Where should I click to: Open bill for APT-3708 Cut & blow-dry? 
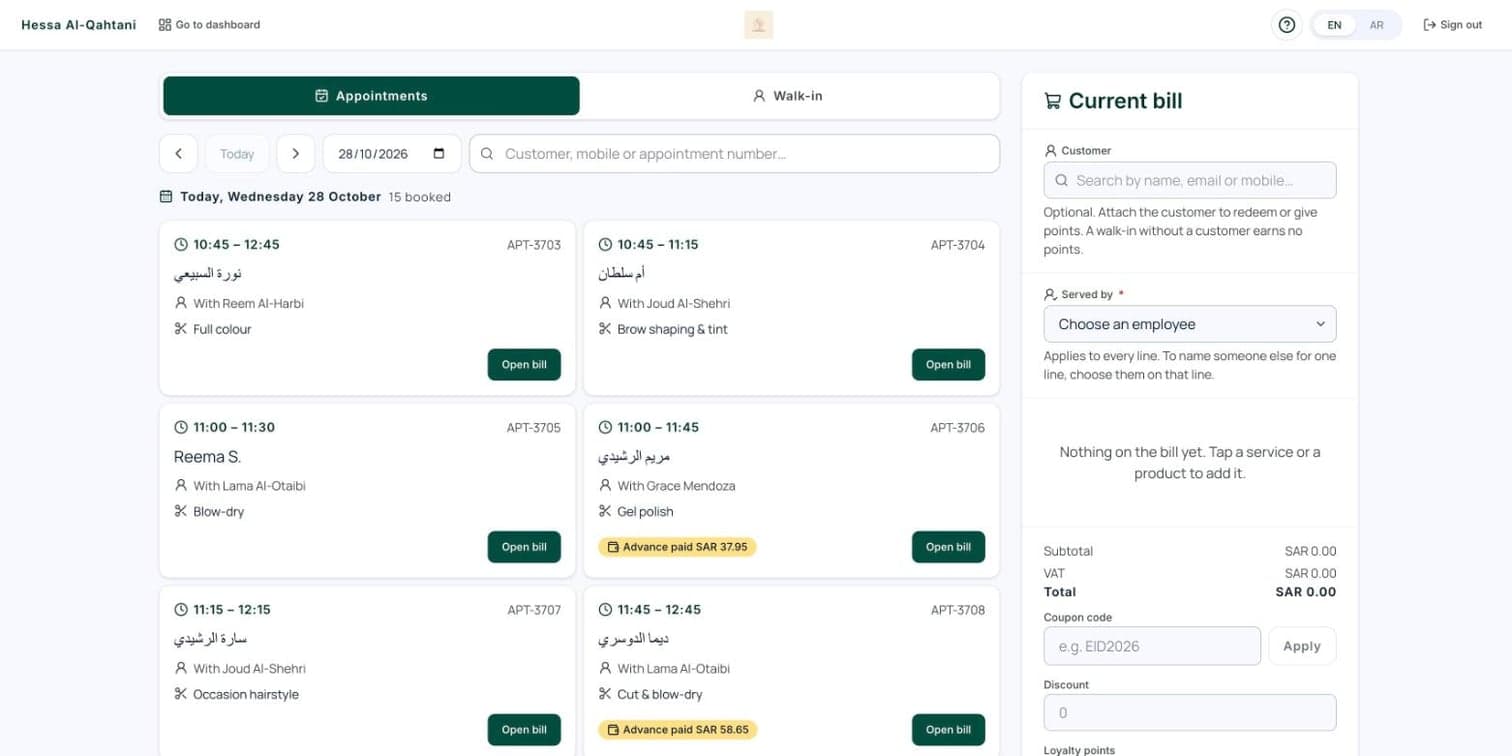click(x=948, y=730)
